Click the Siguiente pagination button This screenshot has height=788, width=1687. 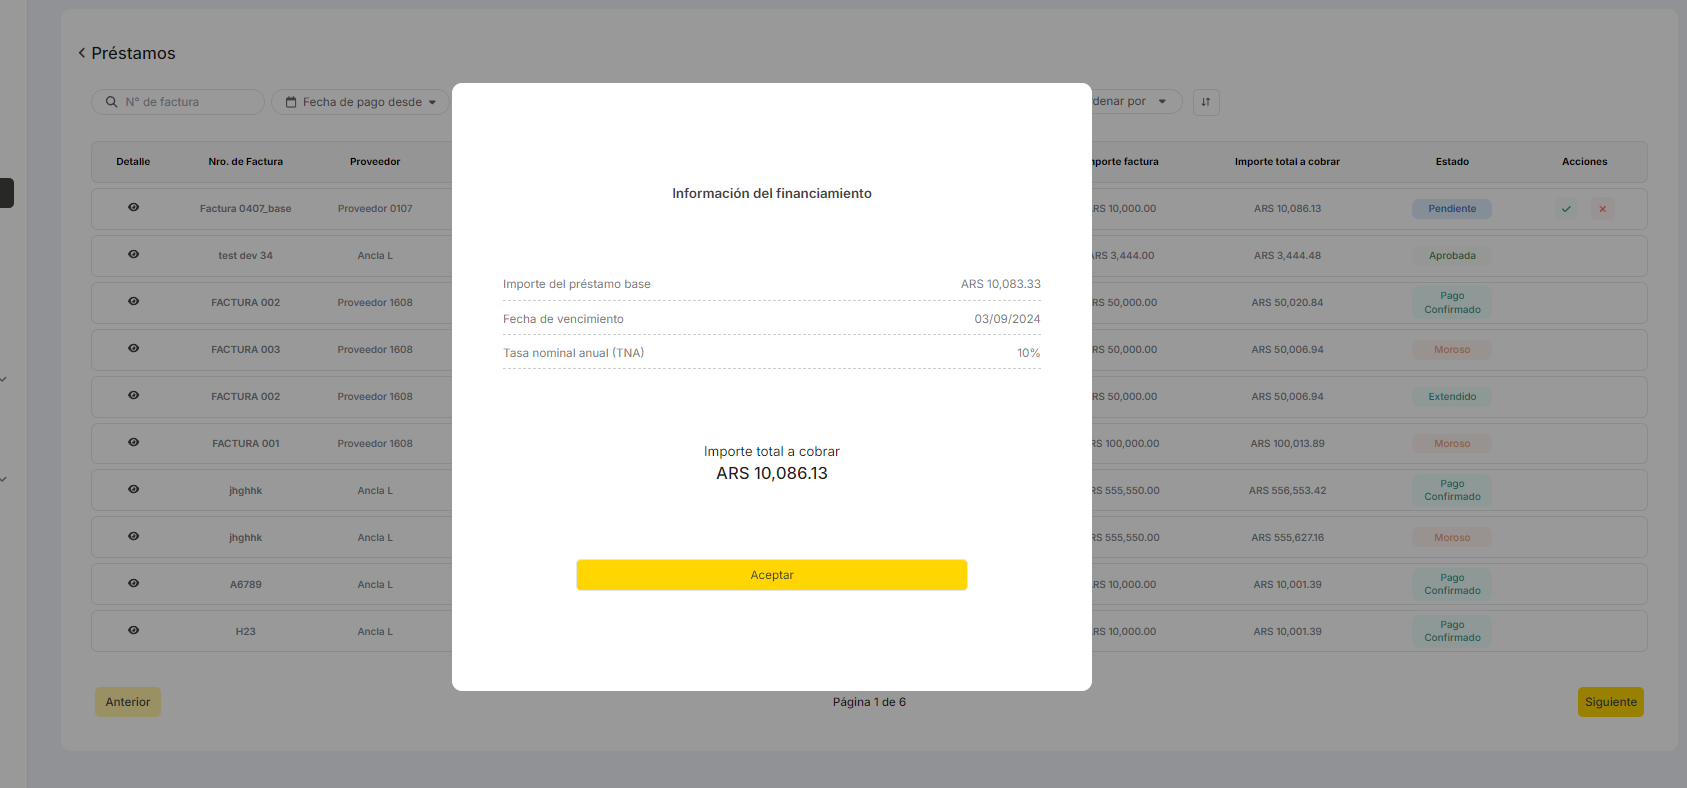1610,702
